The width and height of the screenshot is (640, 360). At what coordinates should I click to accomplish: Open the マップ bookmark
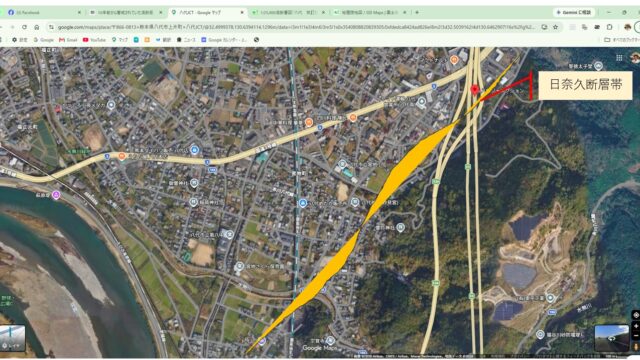(x=120, y=40)
